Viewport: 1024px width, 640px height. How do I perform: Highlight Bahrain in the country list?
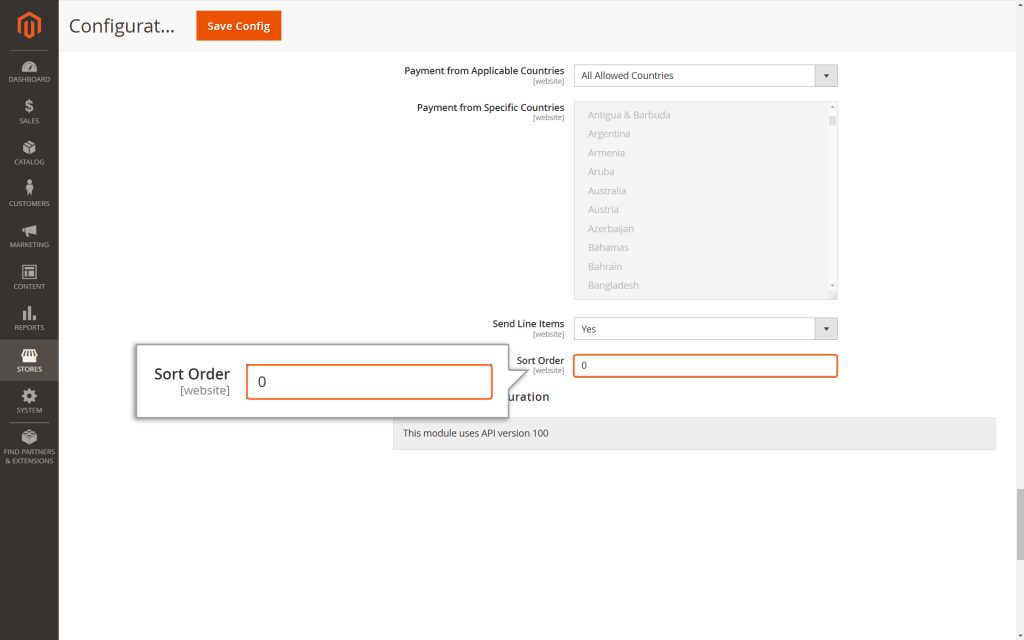(604, 266)
